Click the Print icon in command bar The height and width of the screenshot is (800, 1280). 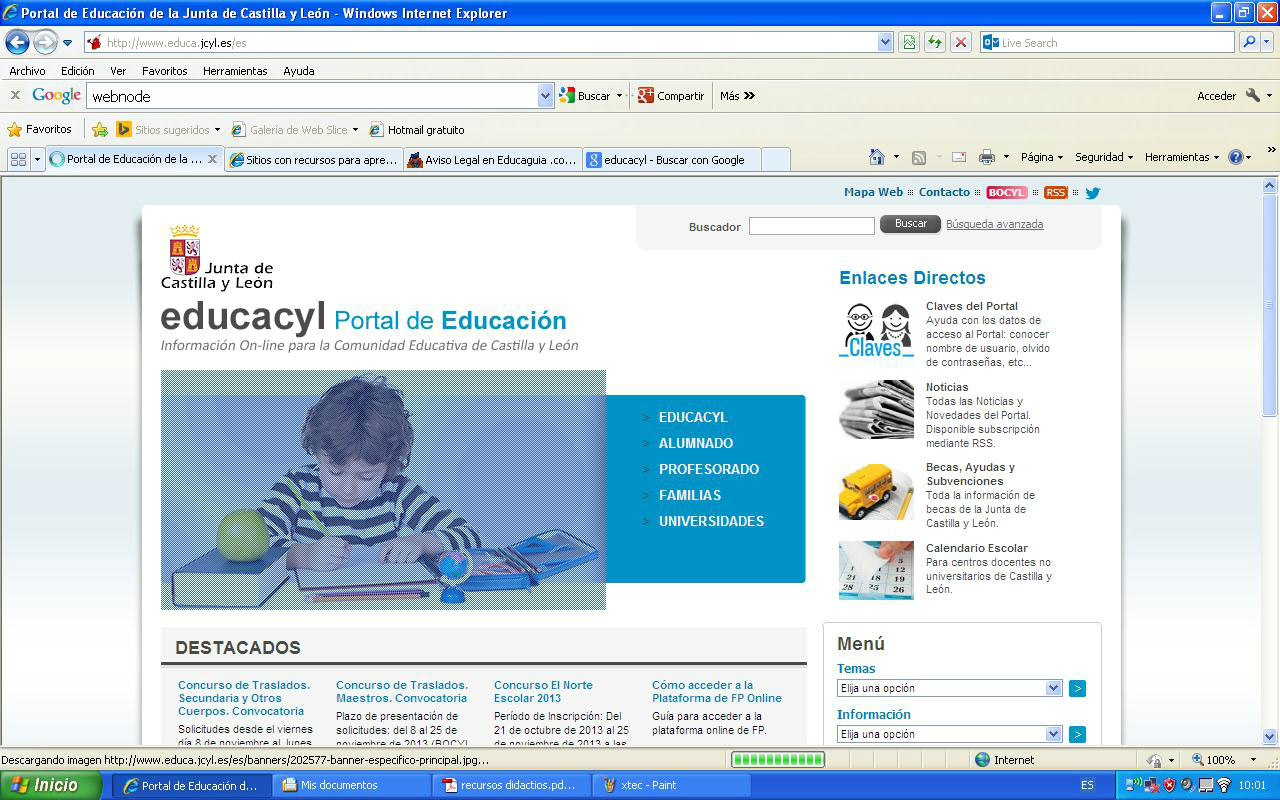click(x=987, y=157)
